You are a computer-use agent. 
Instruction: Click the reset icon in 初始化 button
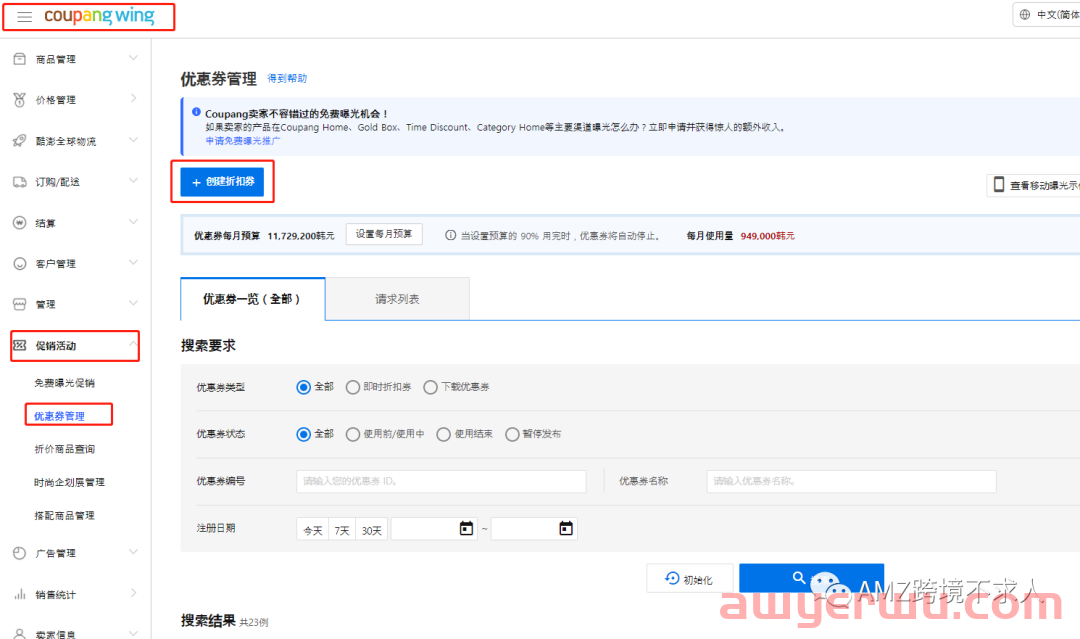click(x=672, y=578)
